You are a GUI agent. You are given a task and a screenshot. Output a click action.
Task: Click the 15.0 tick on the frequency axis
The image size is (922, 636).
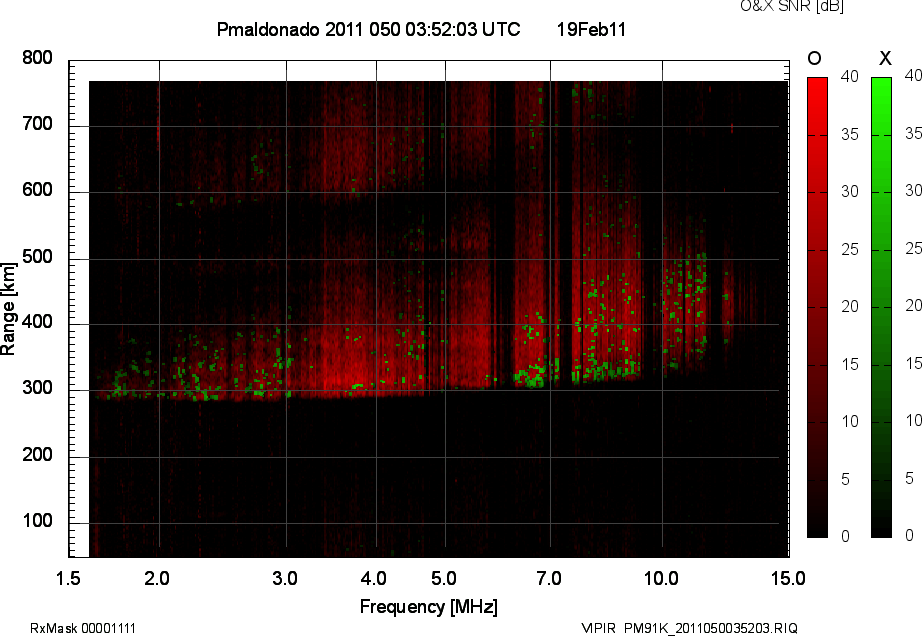[787, 578]
